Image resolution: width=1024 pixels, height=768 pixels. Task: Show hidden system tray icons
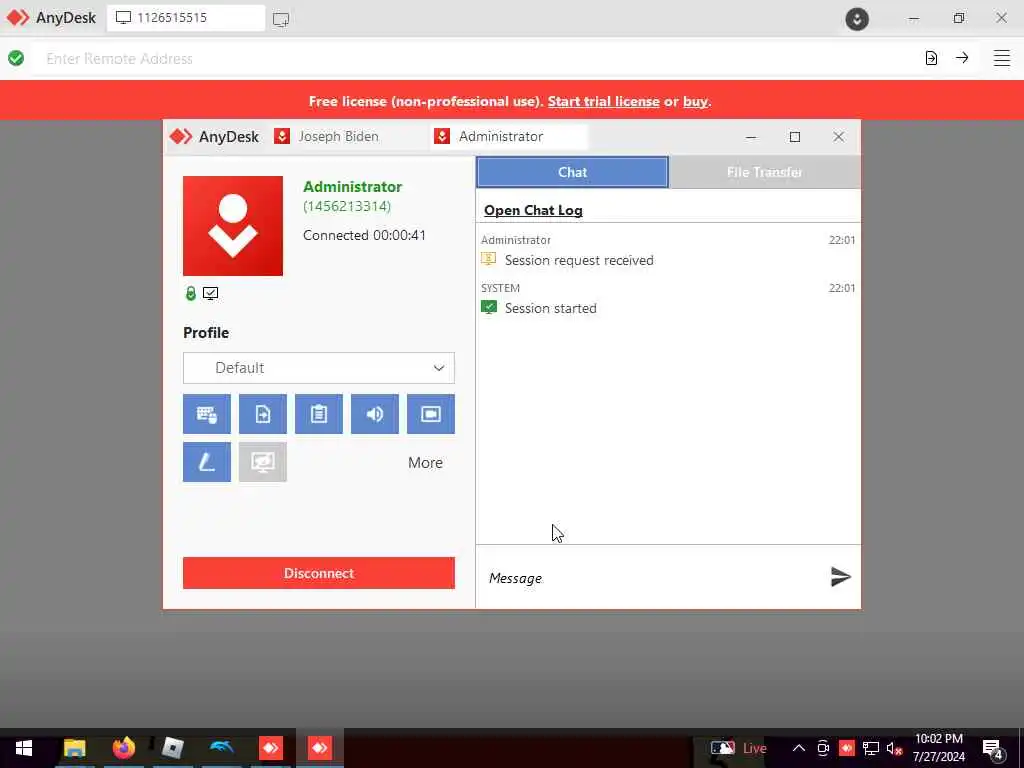click(799, 748)
